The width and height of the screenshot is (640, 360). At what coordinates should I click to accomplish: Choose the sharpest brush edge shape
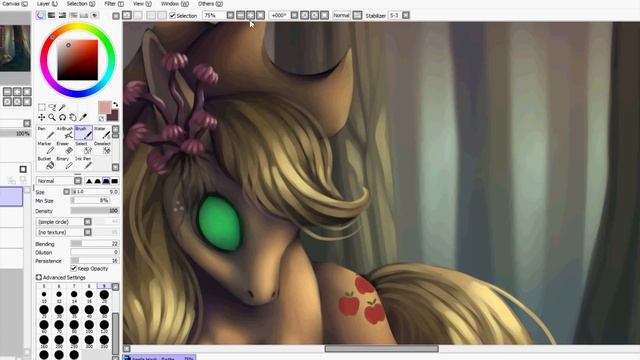tap(89, 181)
